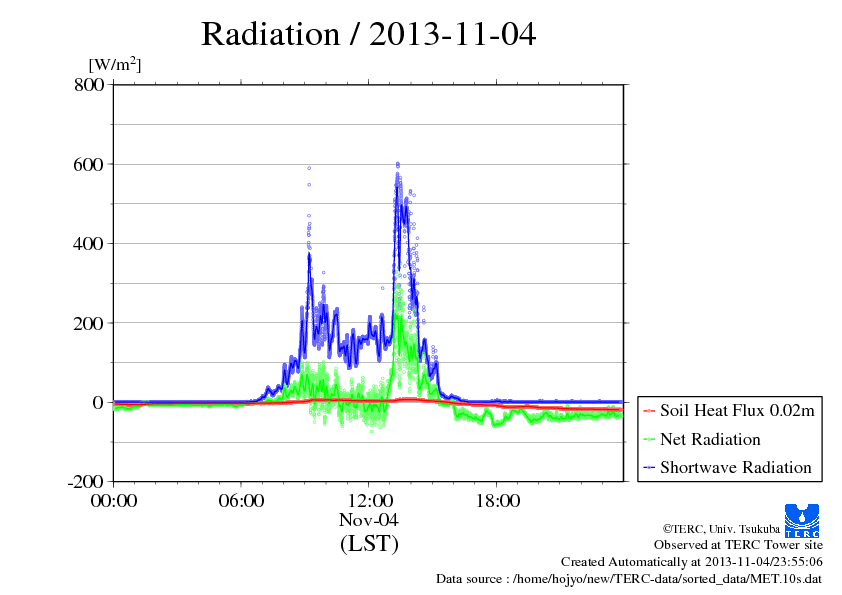842x595 pixels.
Task: Click the 'Shortwave Radiation' legend label
Action: [x=736, y=467]
